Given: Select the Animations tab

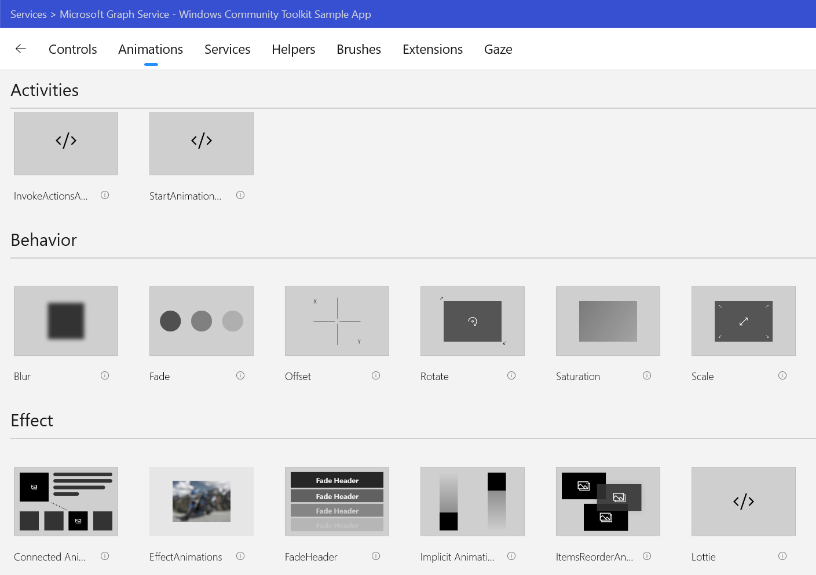Looking at the screenshot, I should pos(150,49).
